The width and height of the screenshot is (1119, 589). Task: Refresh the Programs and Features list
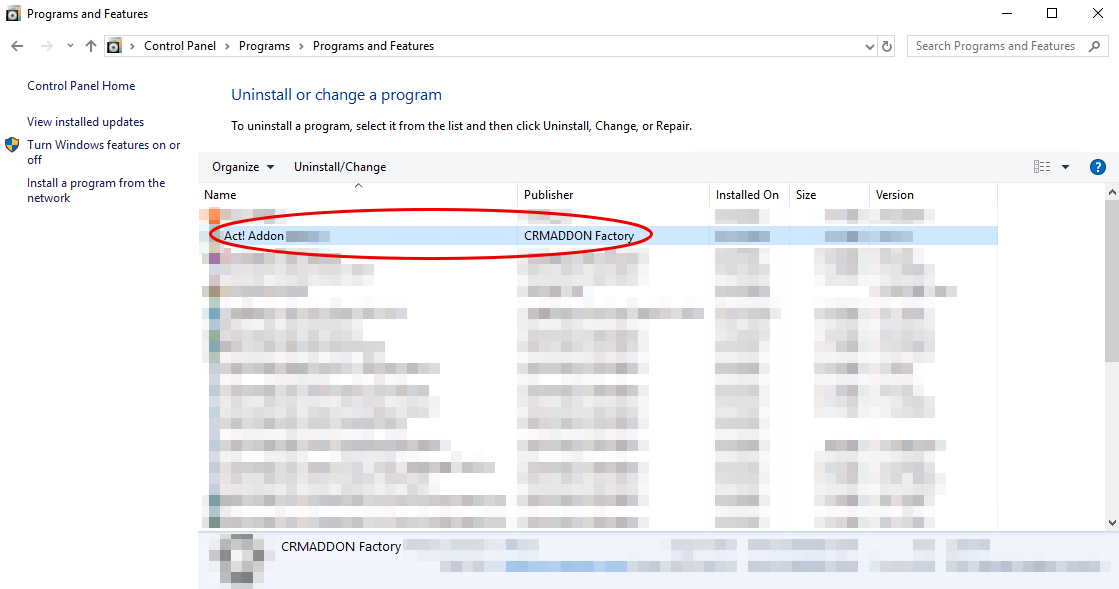887,46
